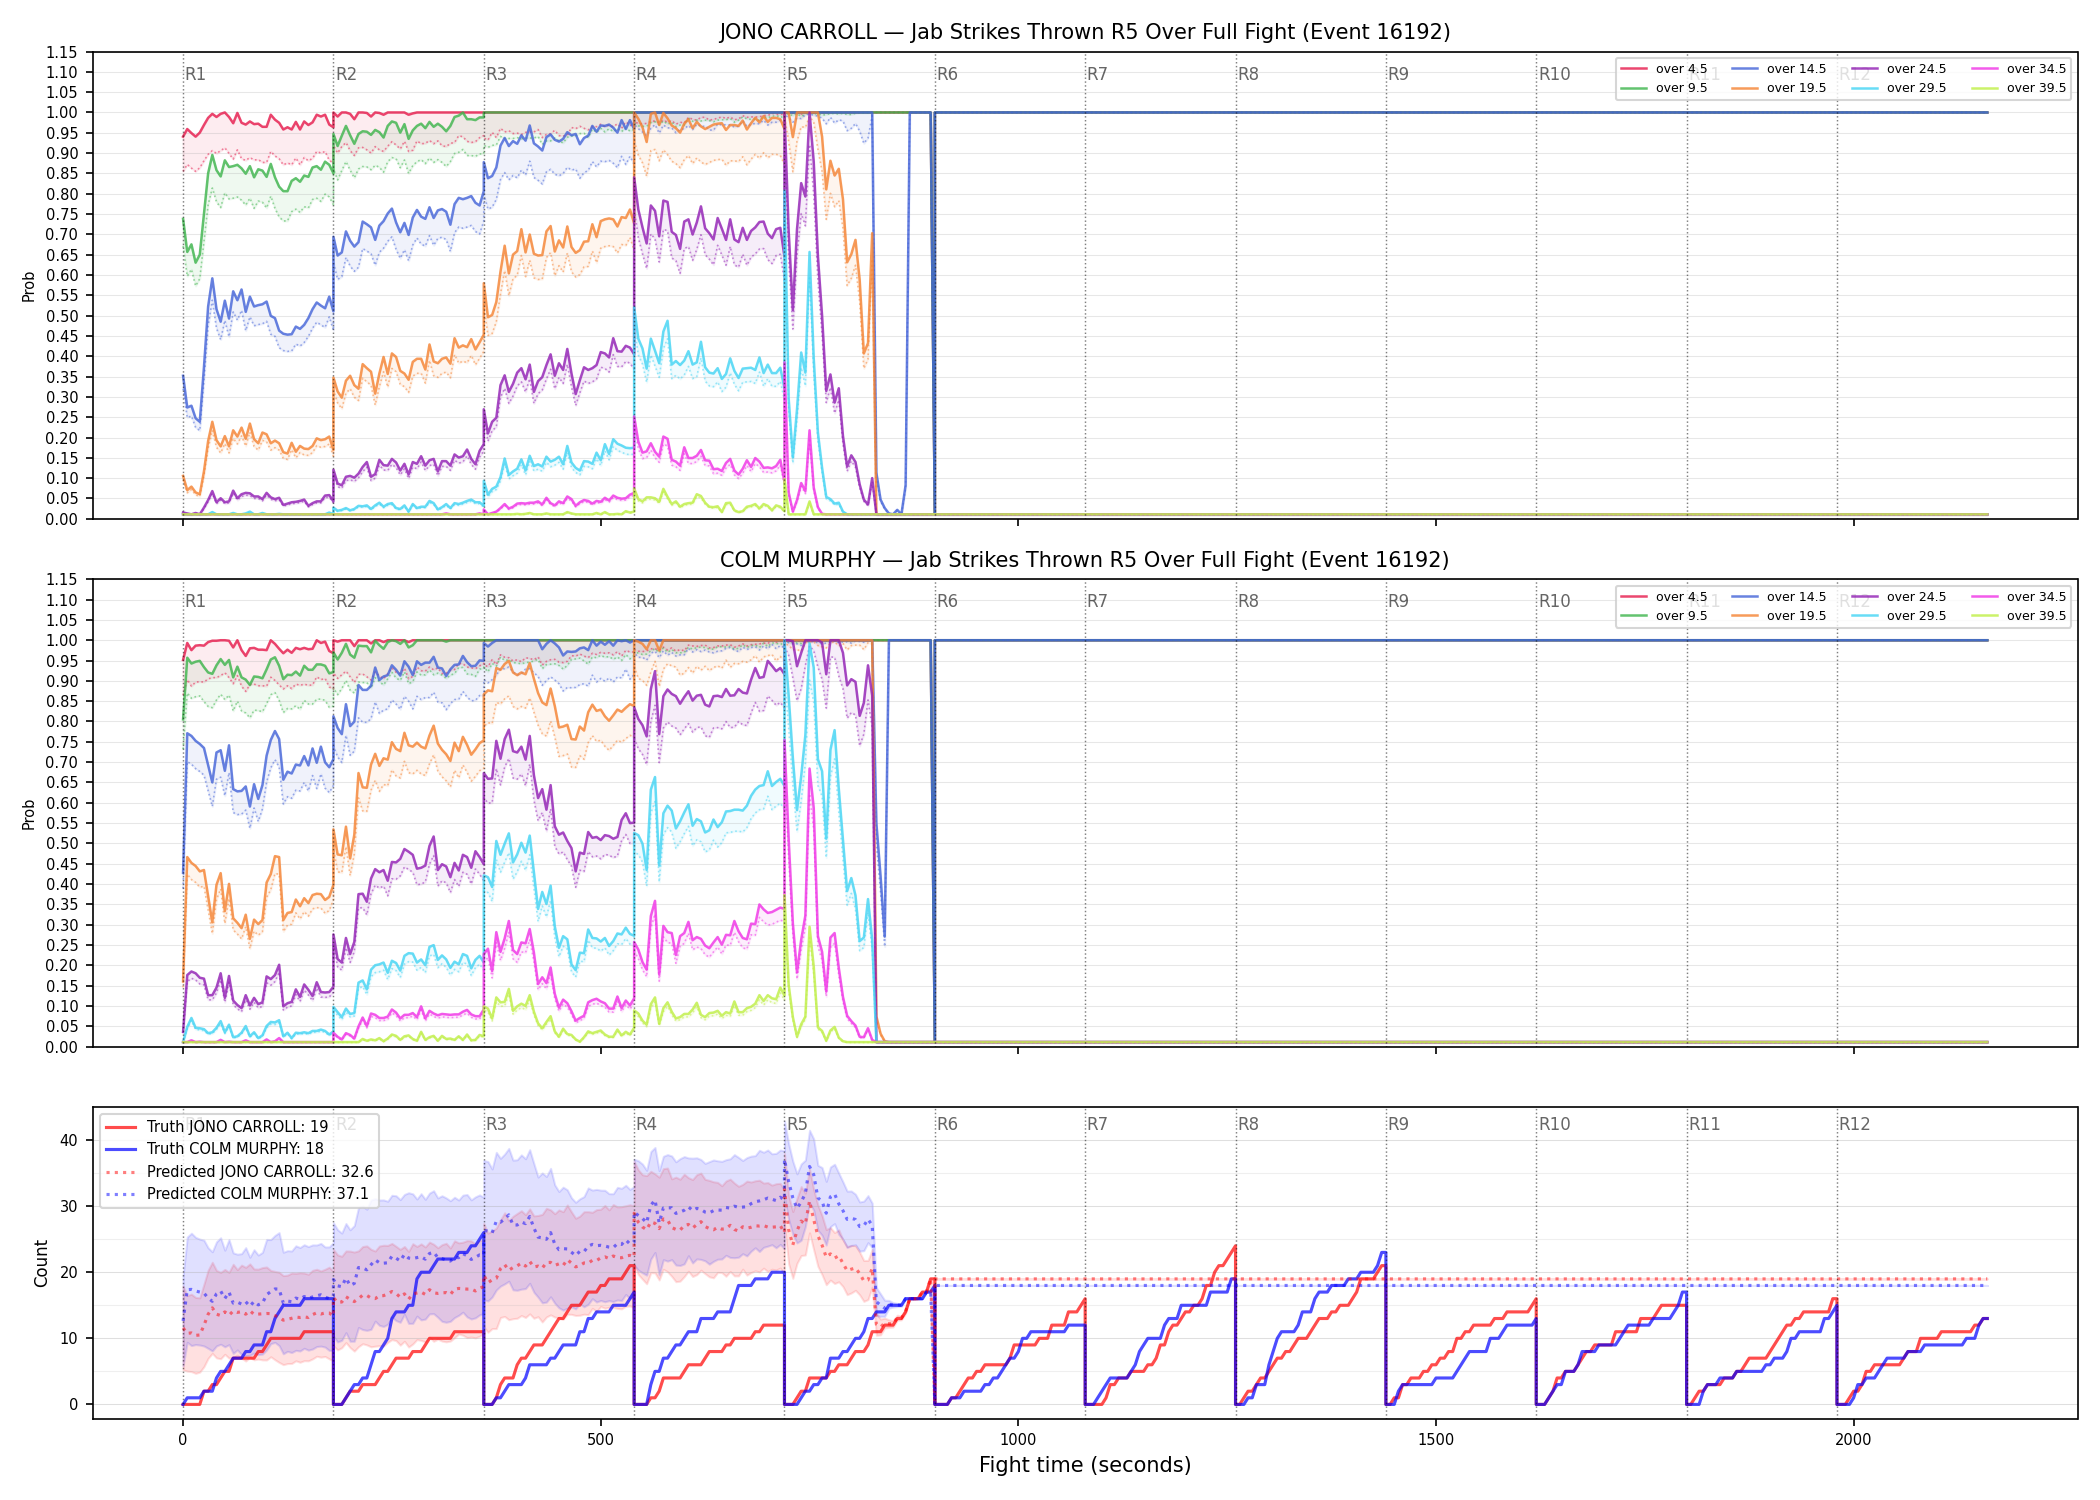Click the 'over 24.5' legend entry in top chart

coord(1899,69)
